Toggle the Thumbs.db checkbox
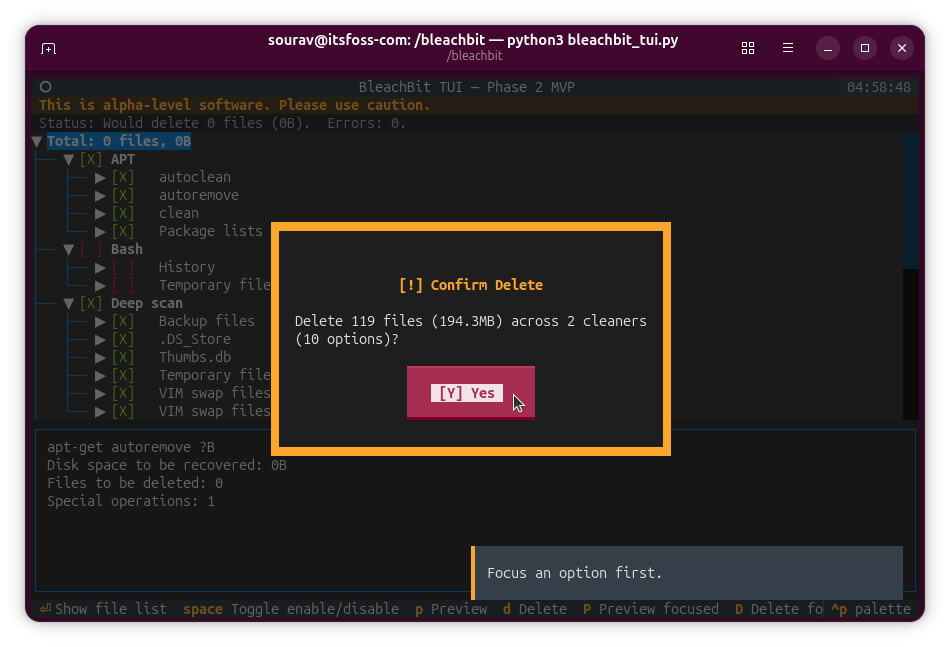This screenshot has height=647, width=950. click(x=123, y=357)
